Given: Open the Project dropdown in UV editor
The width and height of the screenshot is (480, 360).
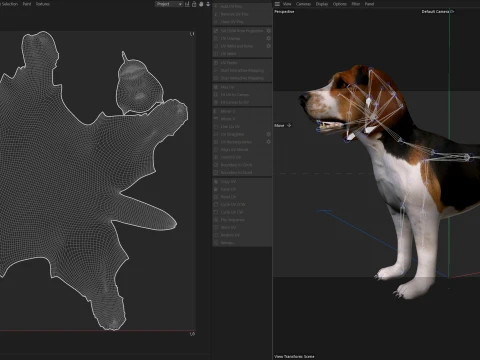Looking at the screenshot, I should [x=169, y=4].
